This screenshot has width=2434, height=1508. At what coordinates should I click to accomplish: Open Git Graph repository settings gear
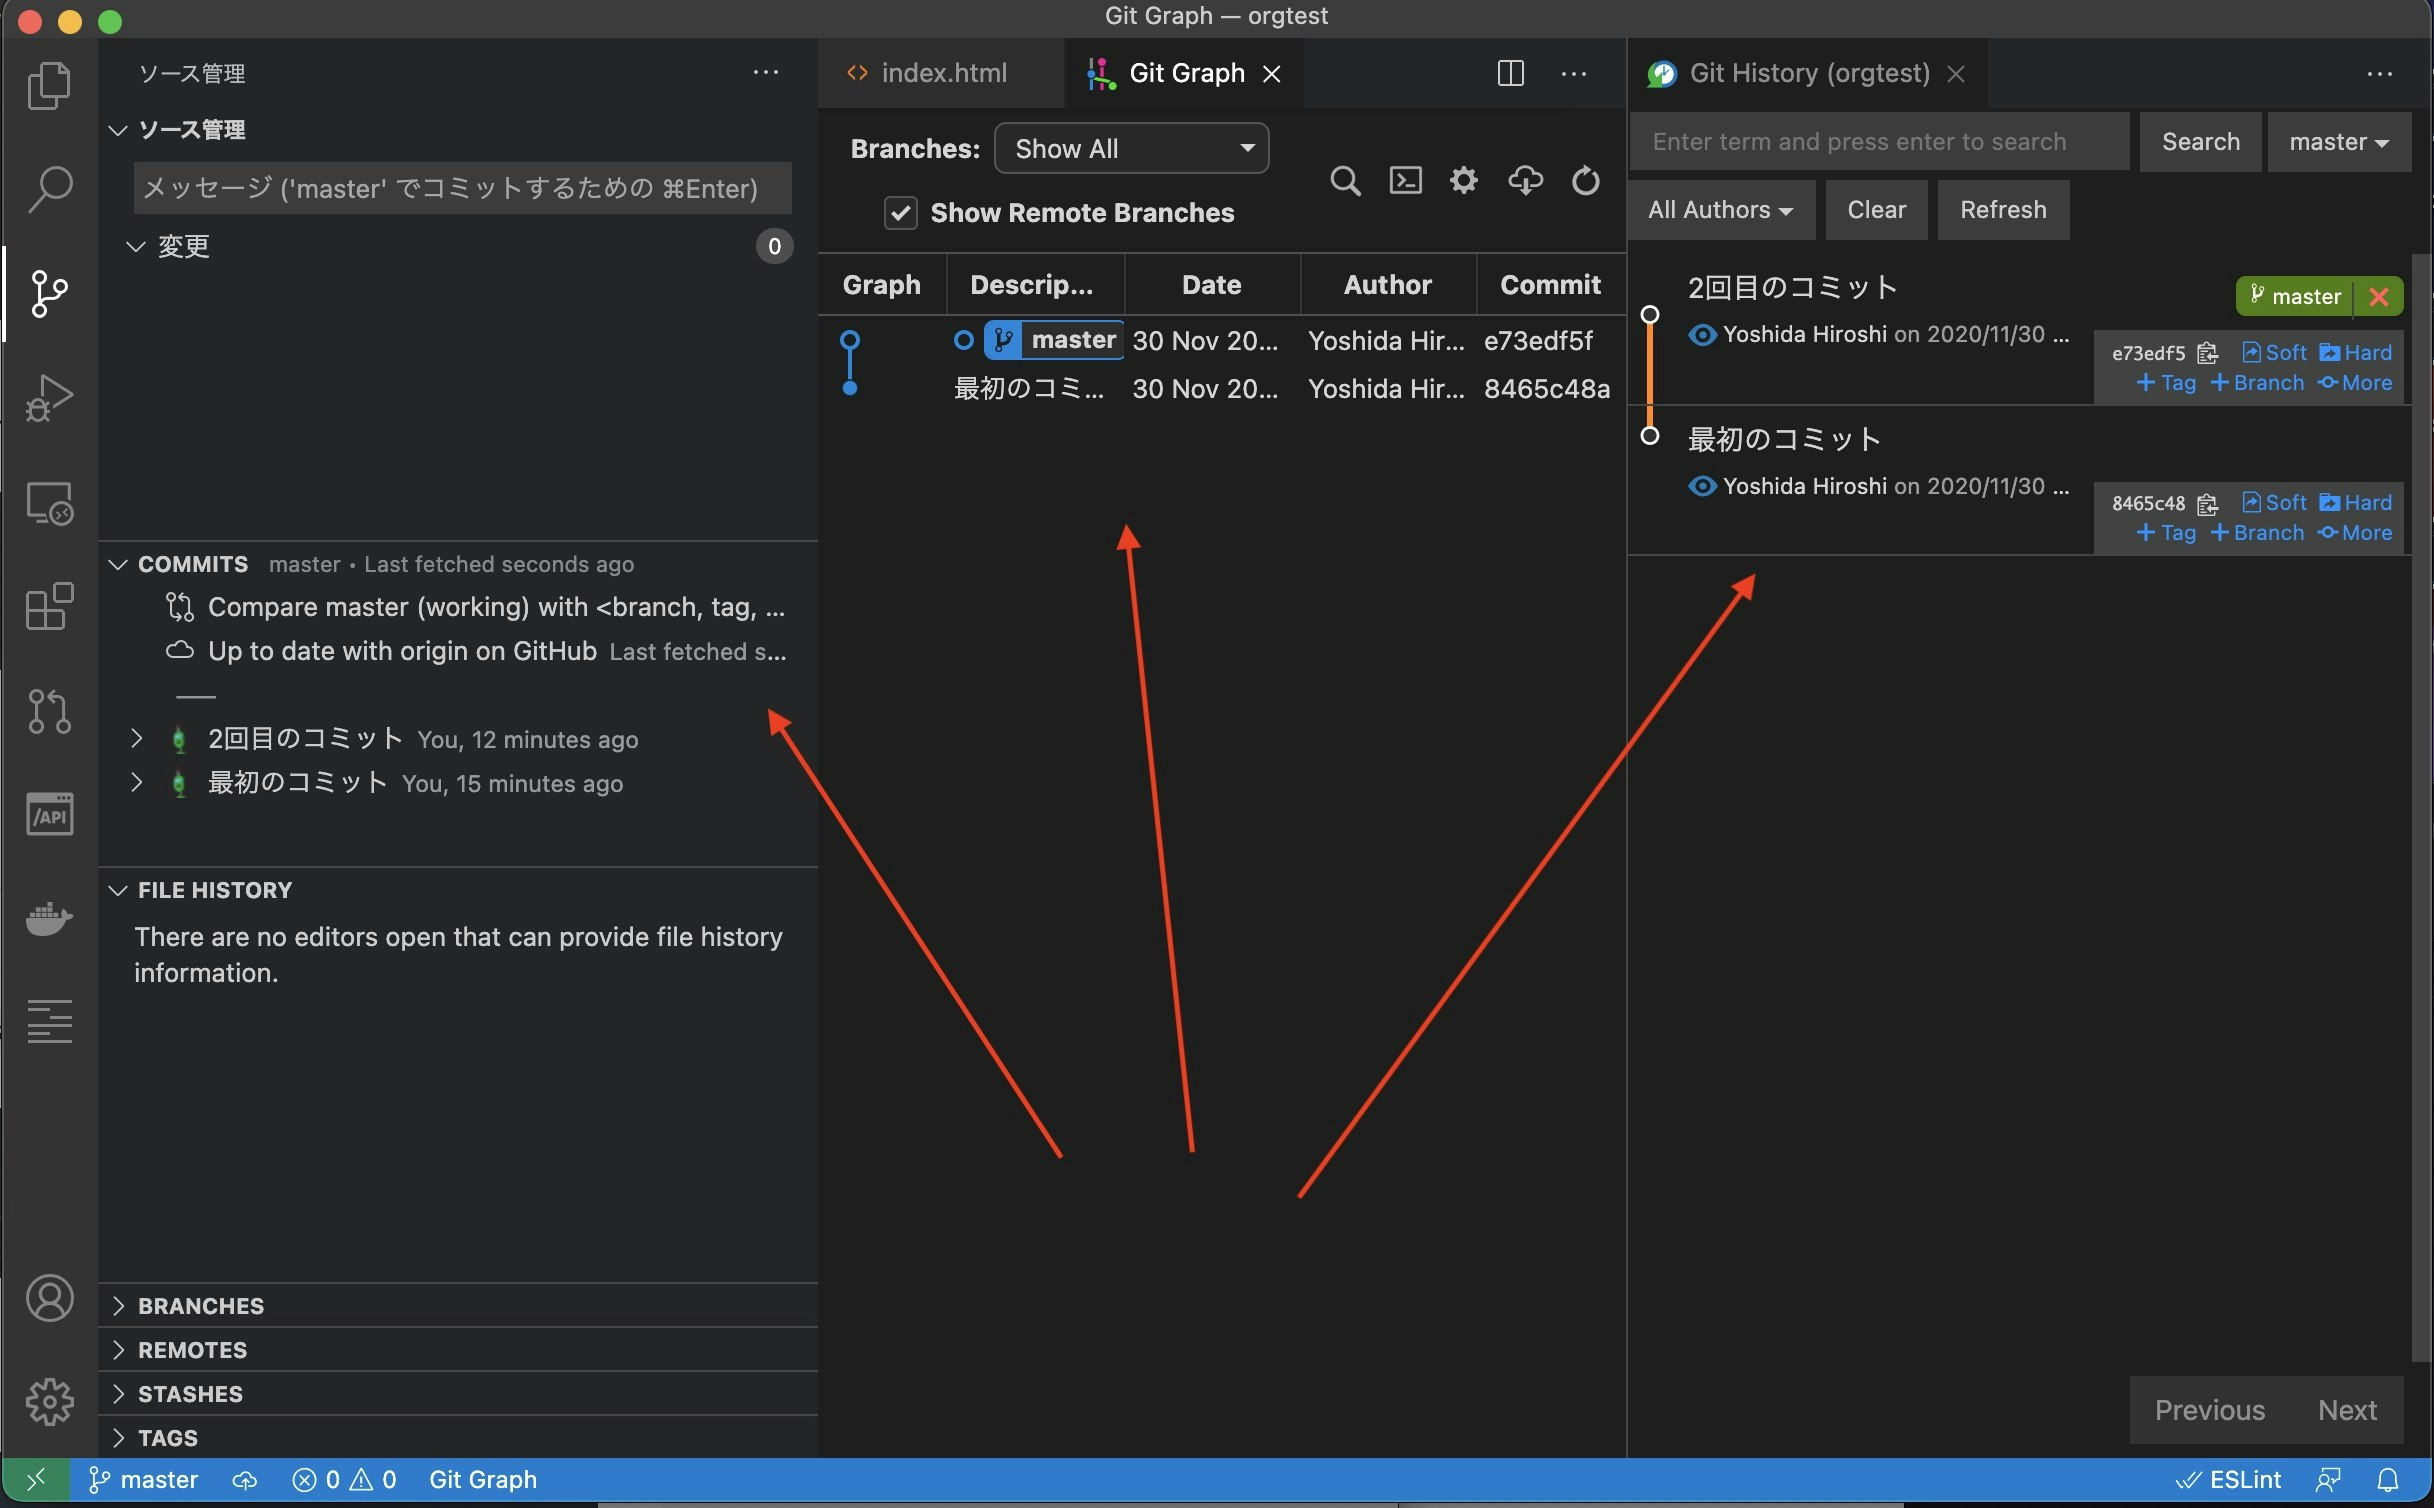[x=1463, y=181]
